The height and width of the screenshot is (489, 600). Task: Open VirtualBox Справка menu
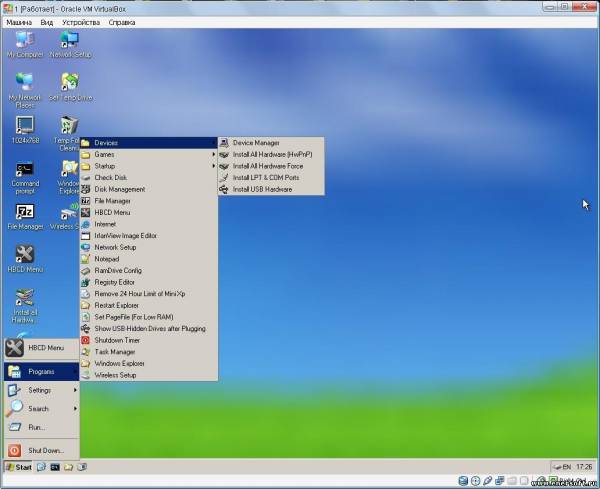(122, 23)
